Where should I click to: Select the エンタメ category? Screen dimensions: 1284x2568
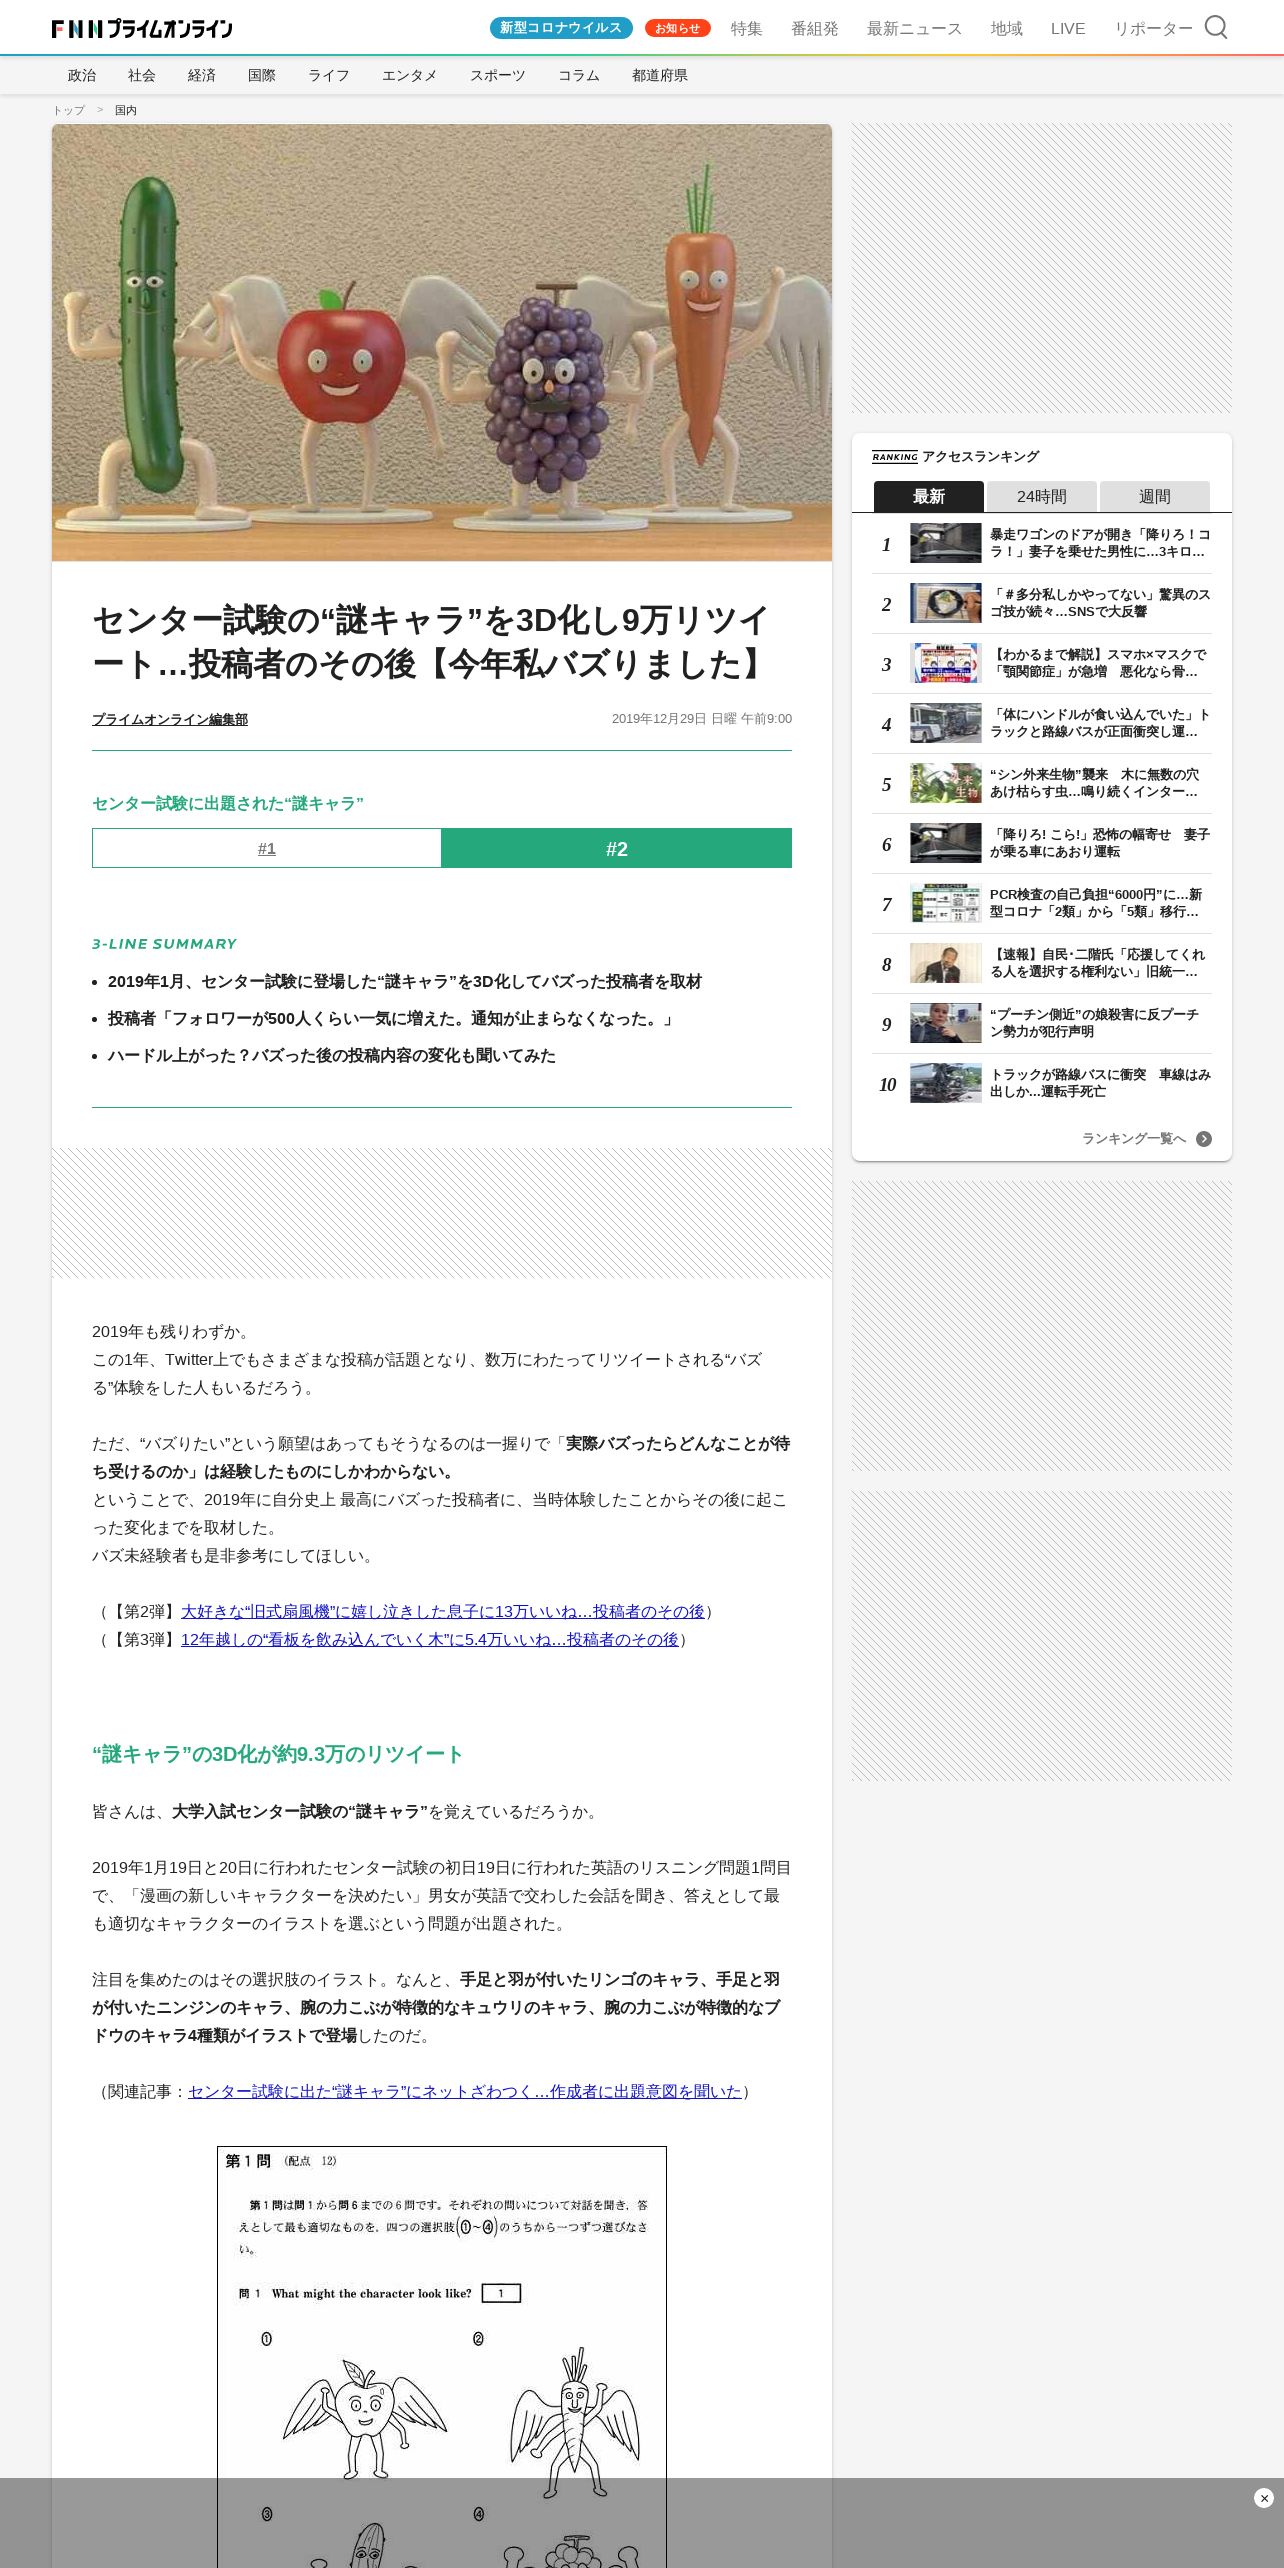coord(410,75)
